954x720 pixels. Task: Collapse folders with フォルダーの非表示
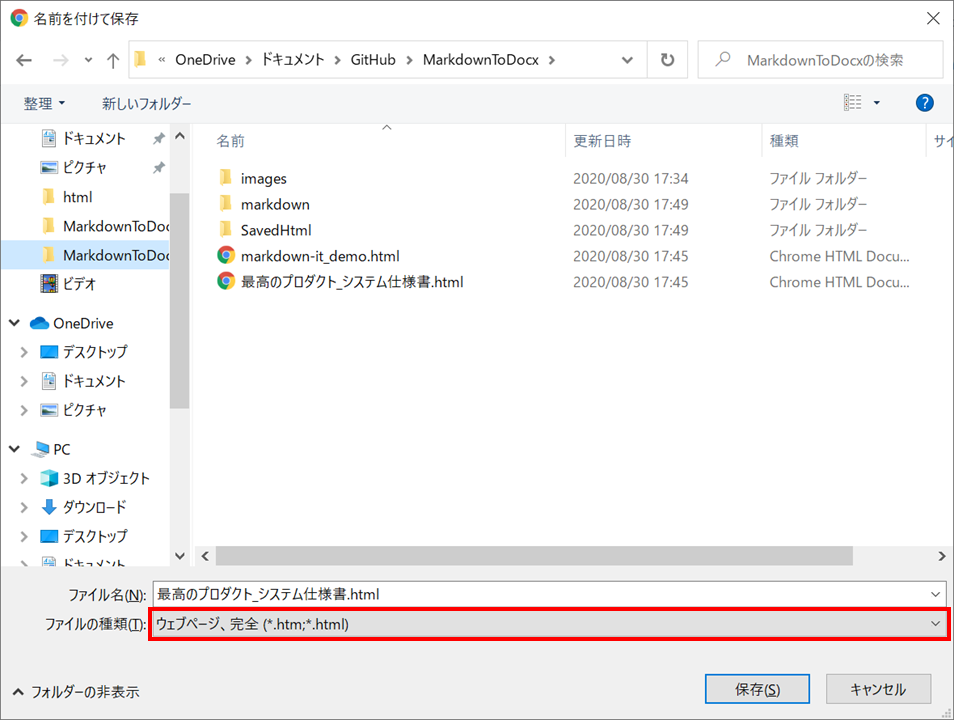pyautogui.click(x=77, y=692)
